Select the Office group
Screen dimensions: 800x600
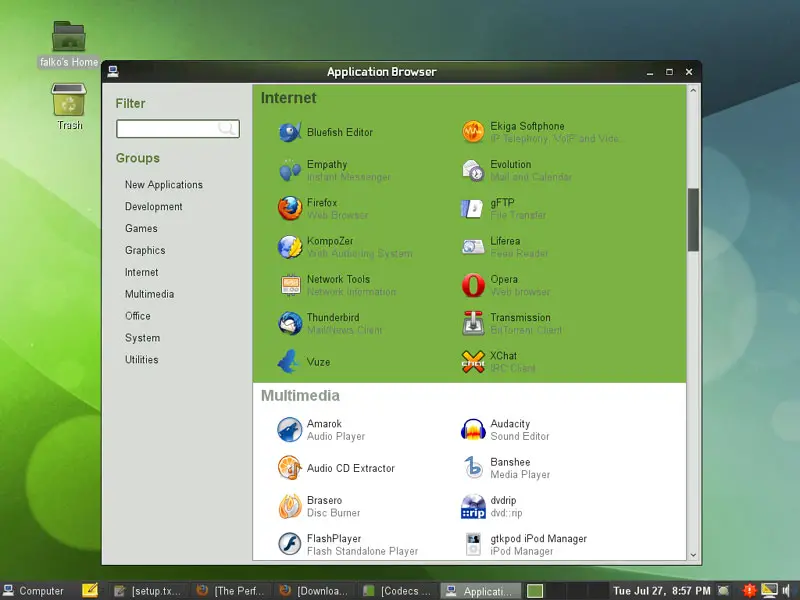pyautogui.click(x=138, y=316)
